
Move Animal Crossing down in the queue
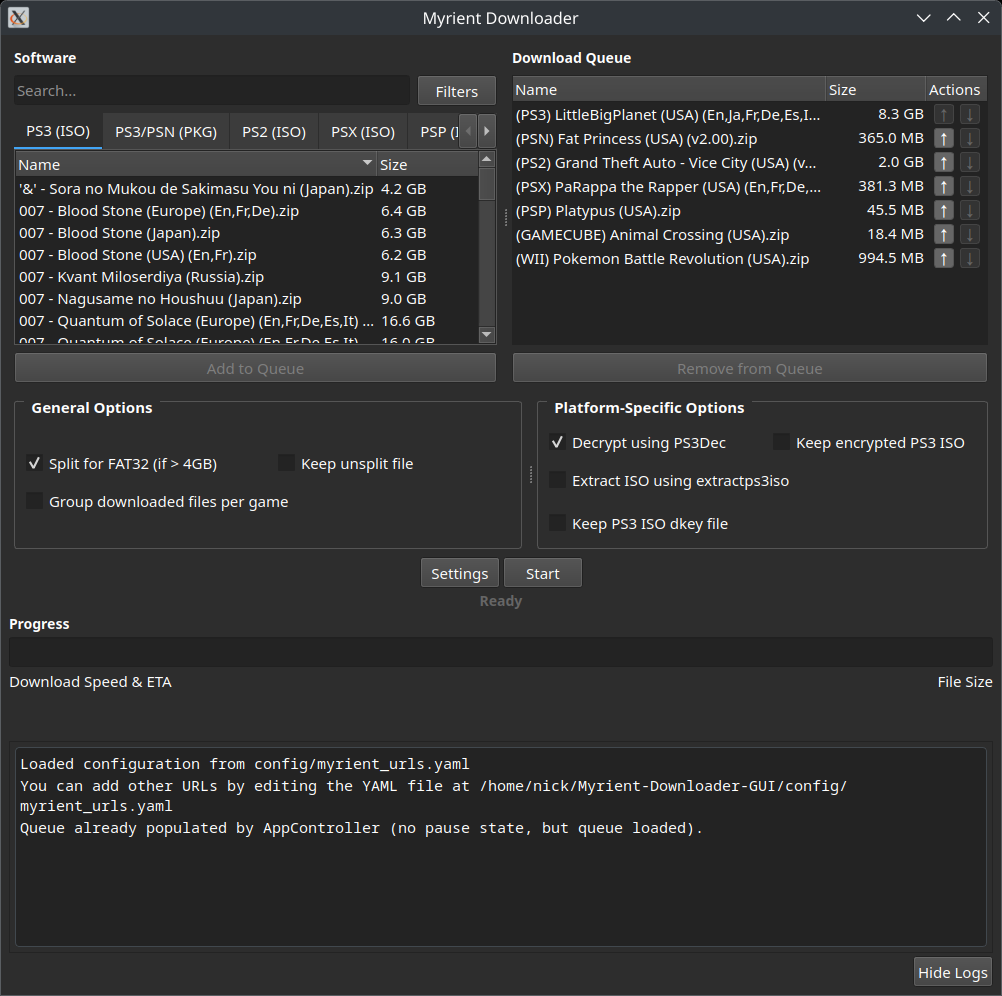pos(969,234)
